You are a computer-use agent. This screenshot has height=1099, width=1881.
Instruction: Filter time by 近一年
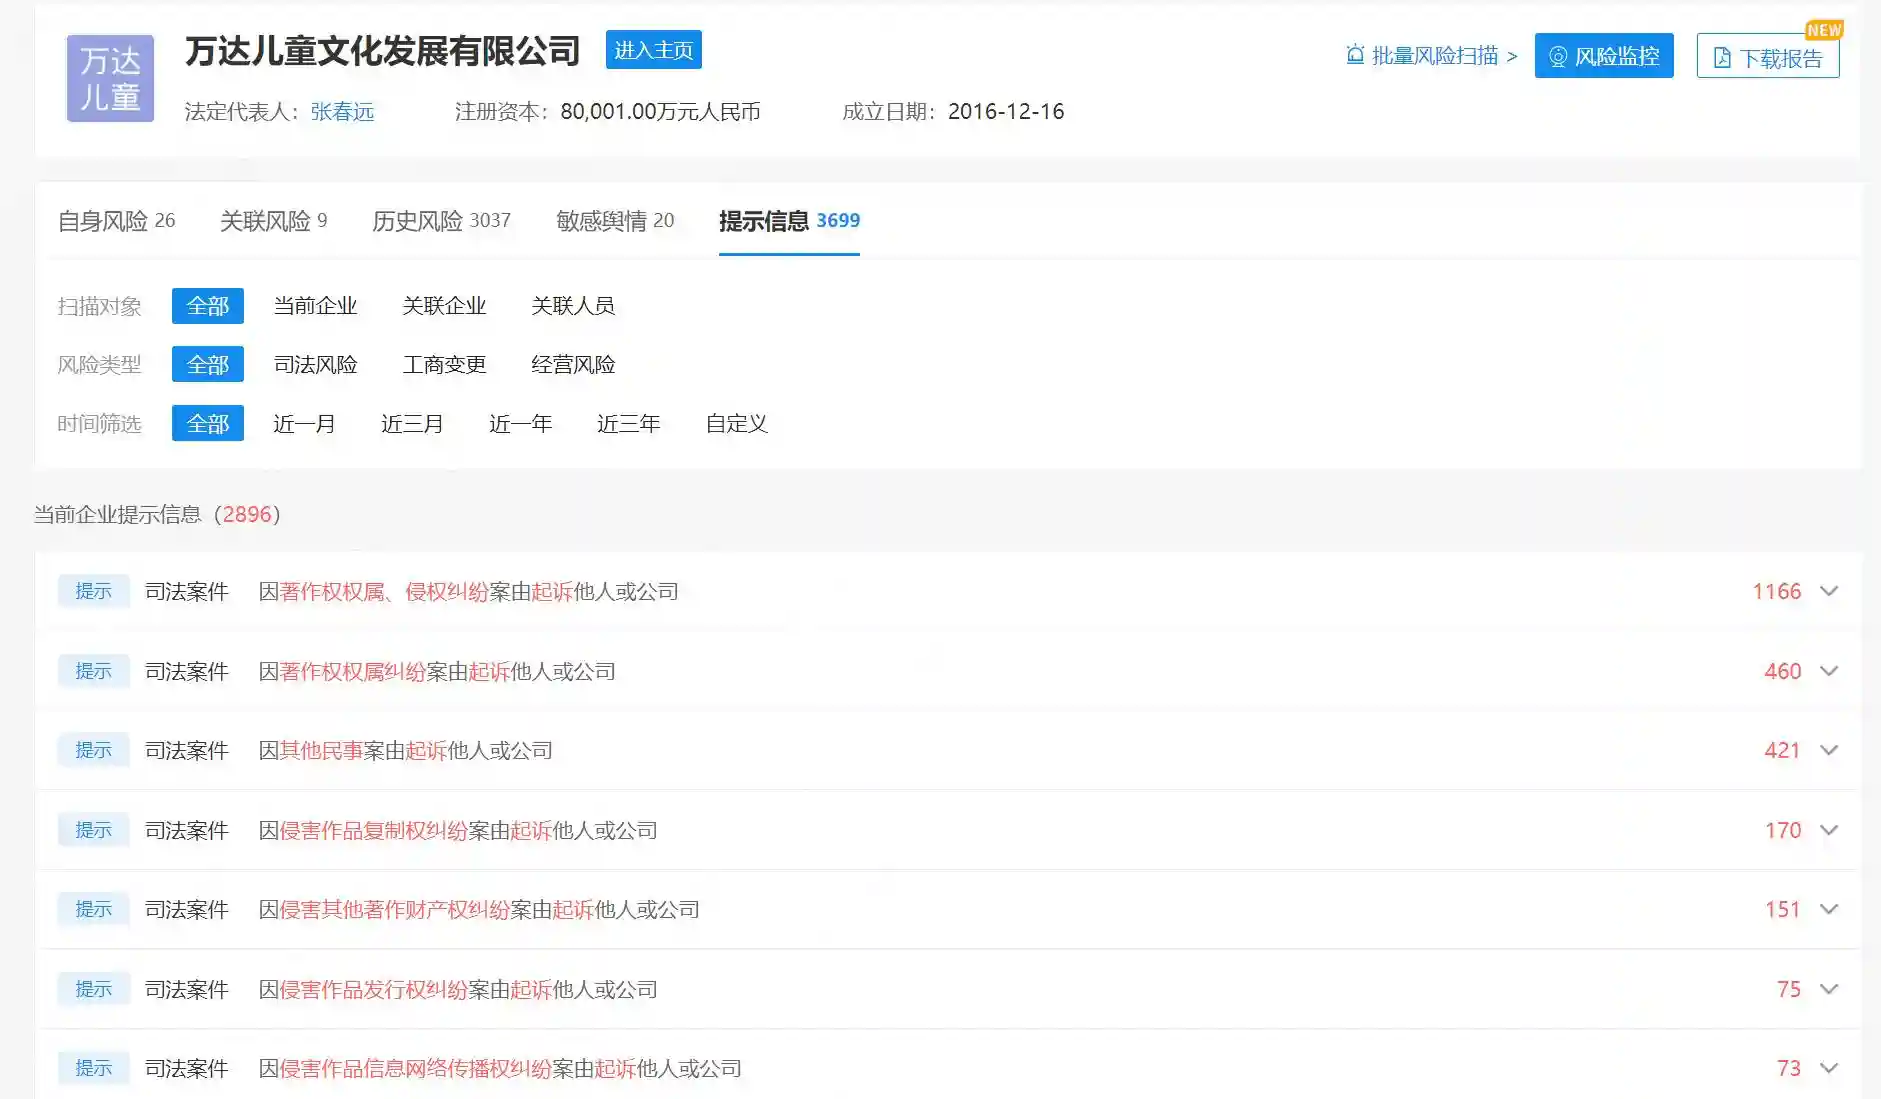point(520,424)
